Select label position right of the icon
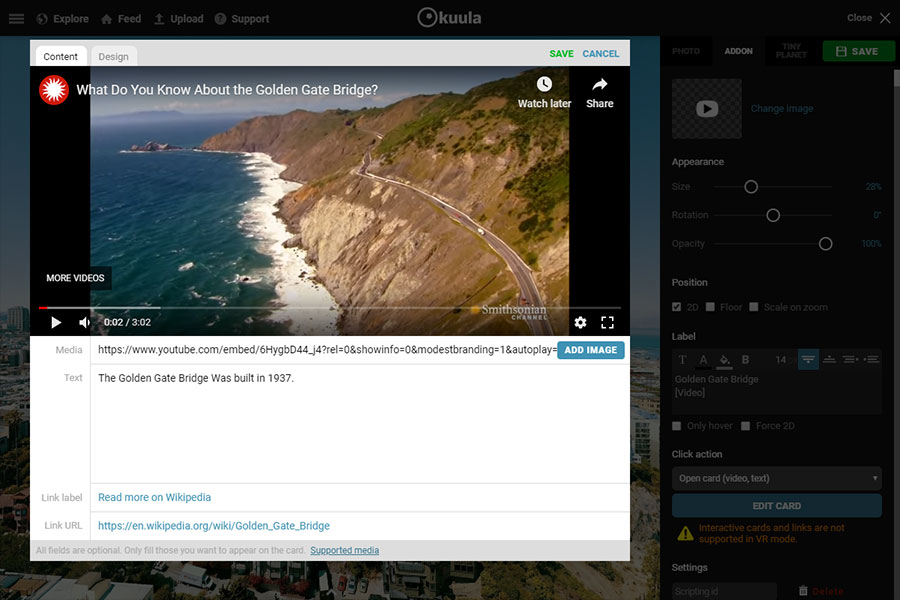The height and width of the screenshot is (600, 900). (871, 360)
